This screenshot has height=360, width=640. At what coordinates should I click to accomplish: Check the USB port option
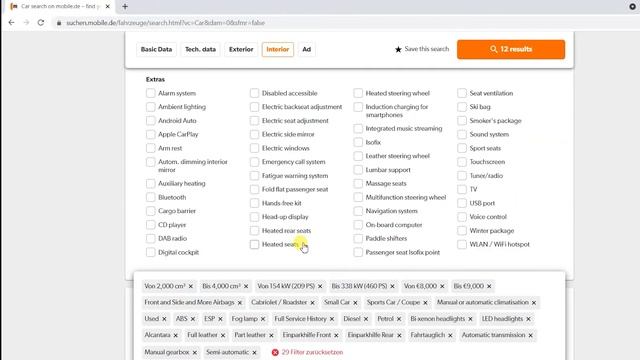coord(462,203)
